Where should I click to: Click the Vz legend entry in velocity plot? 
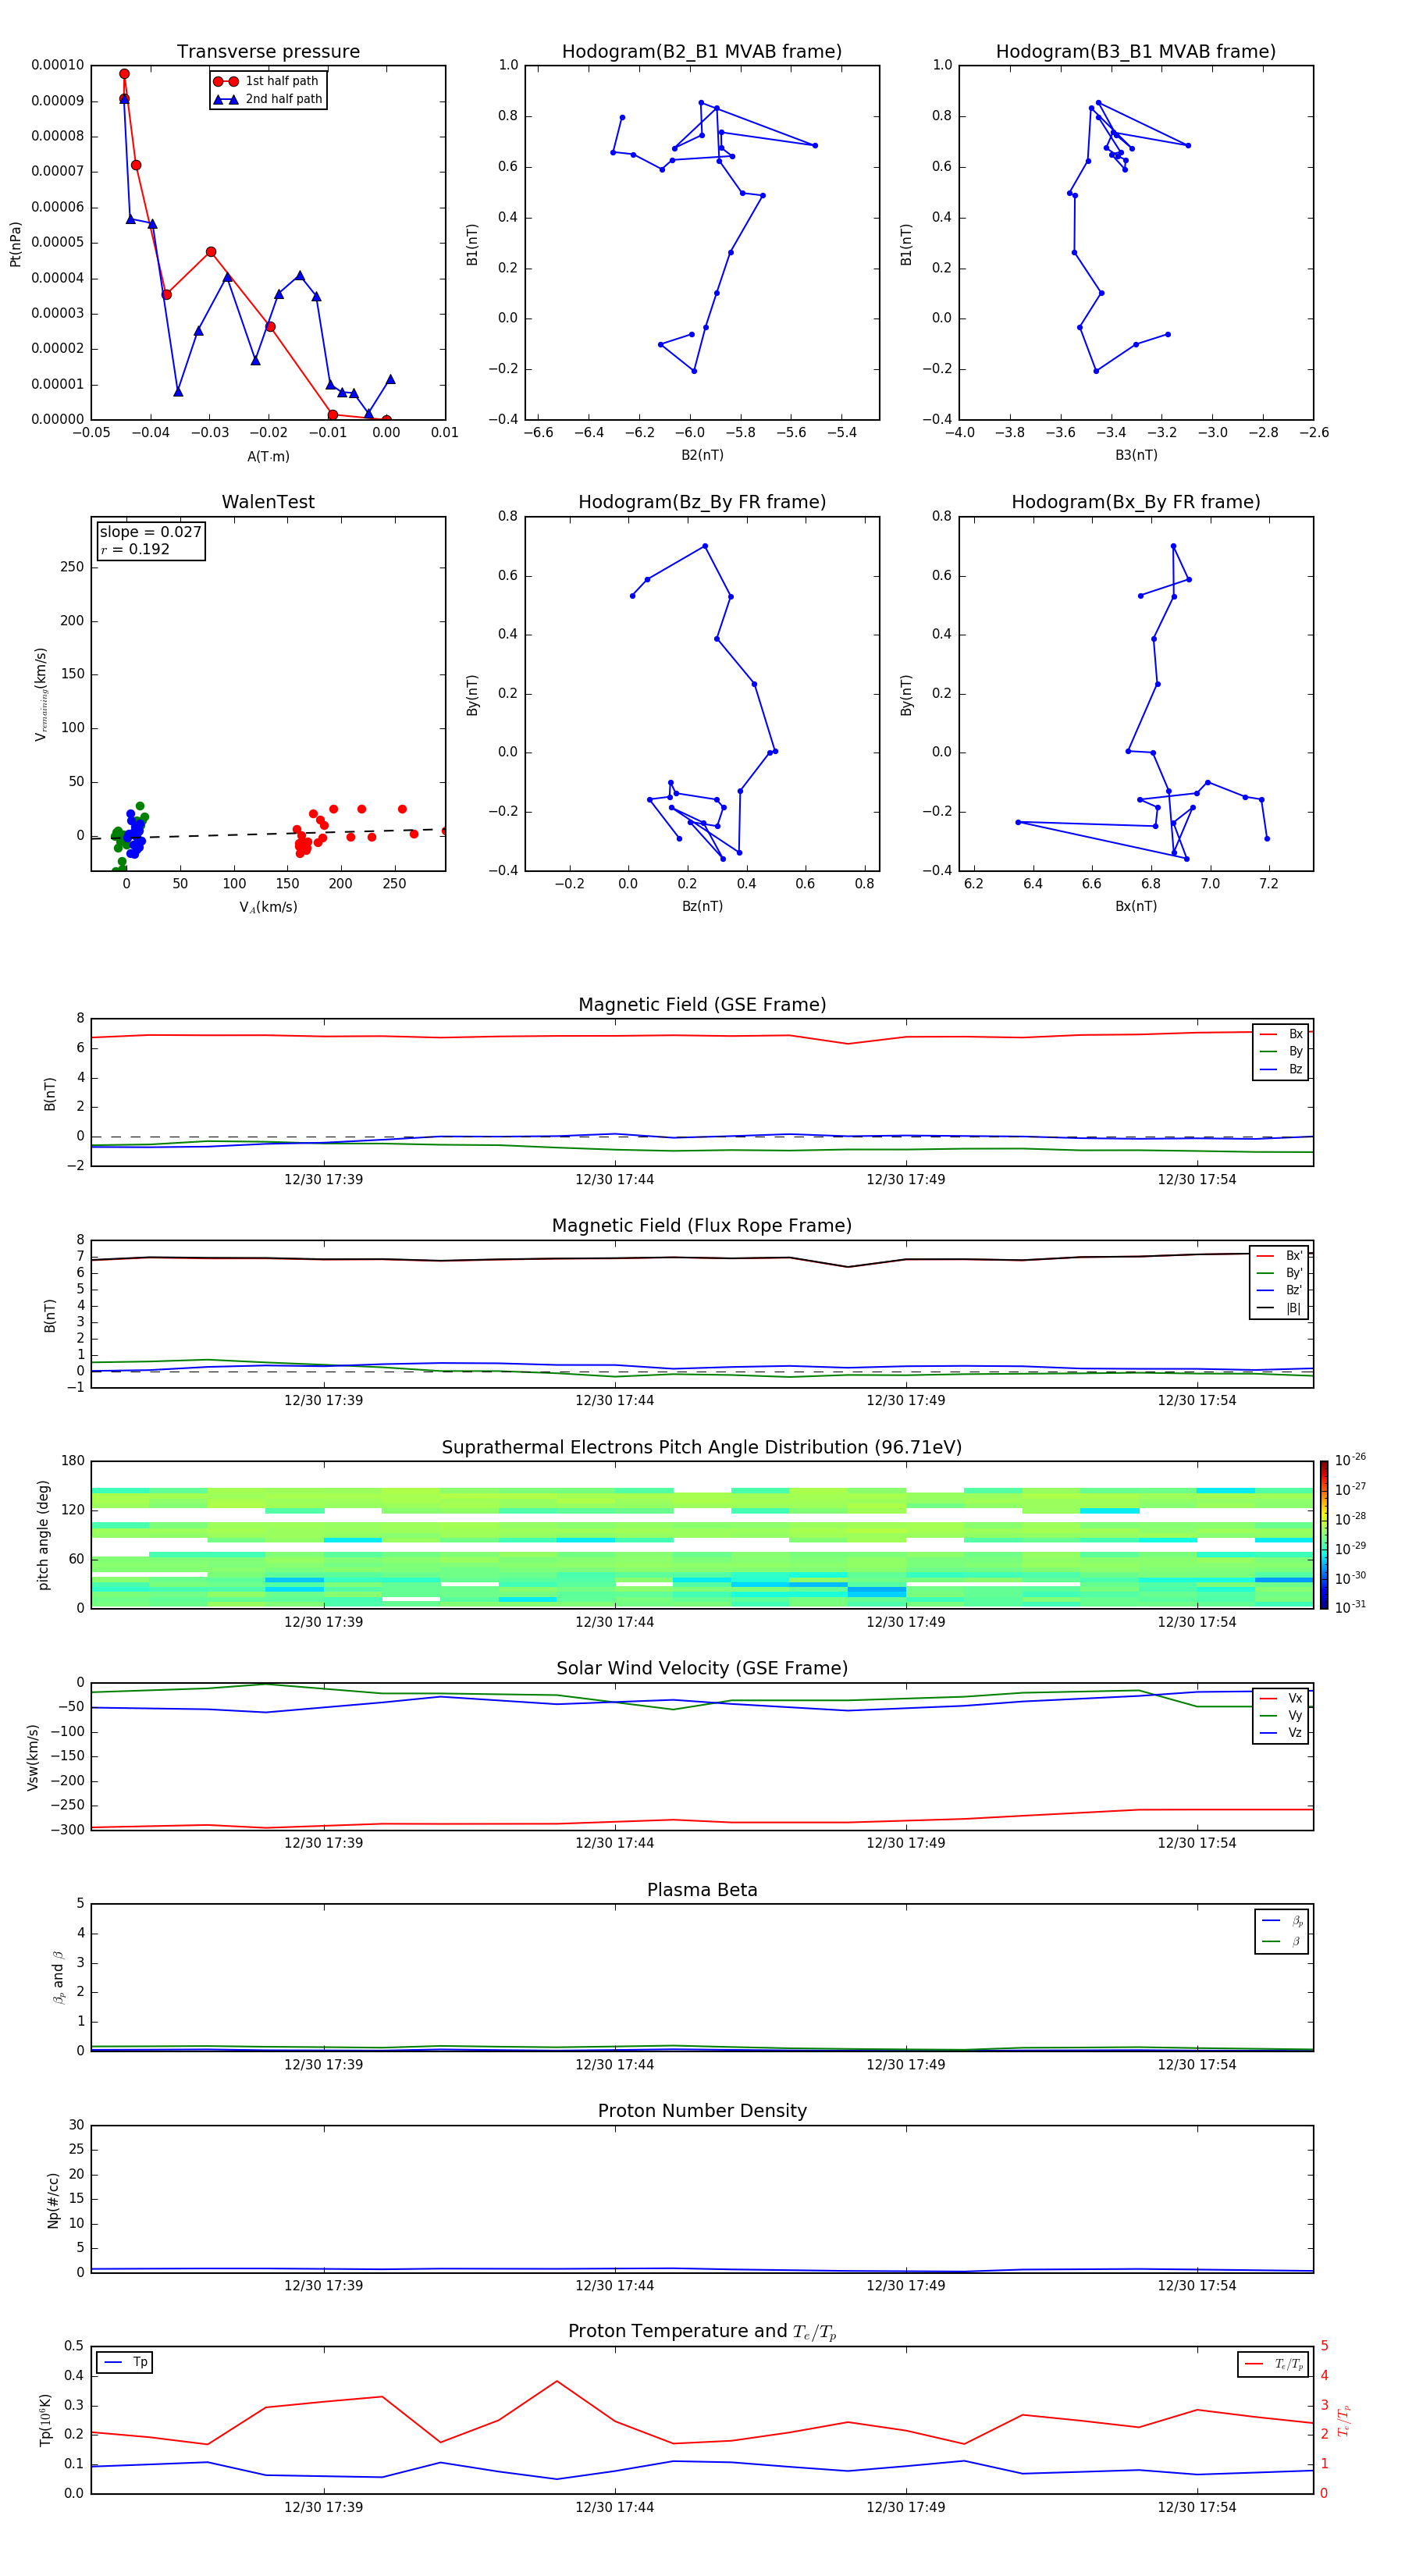[x=1281, y=1733]
